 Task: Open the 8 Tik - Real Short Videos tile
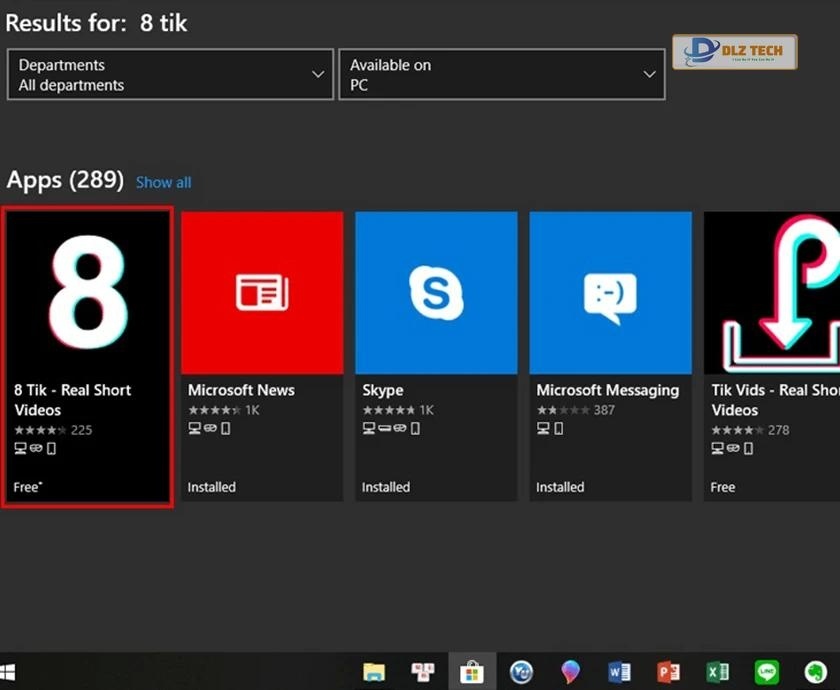(87, 292)
